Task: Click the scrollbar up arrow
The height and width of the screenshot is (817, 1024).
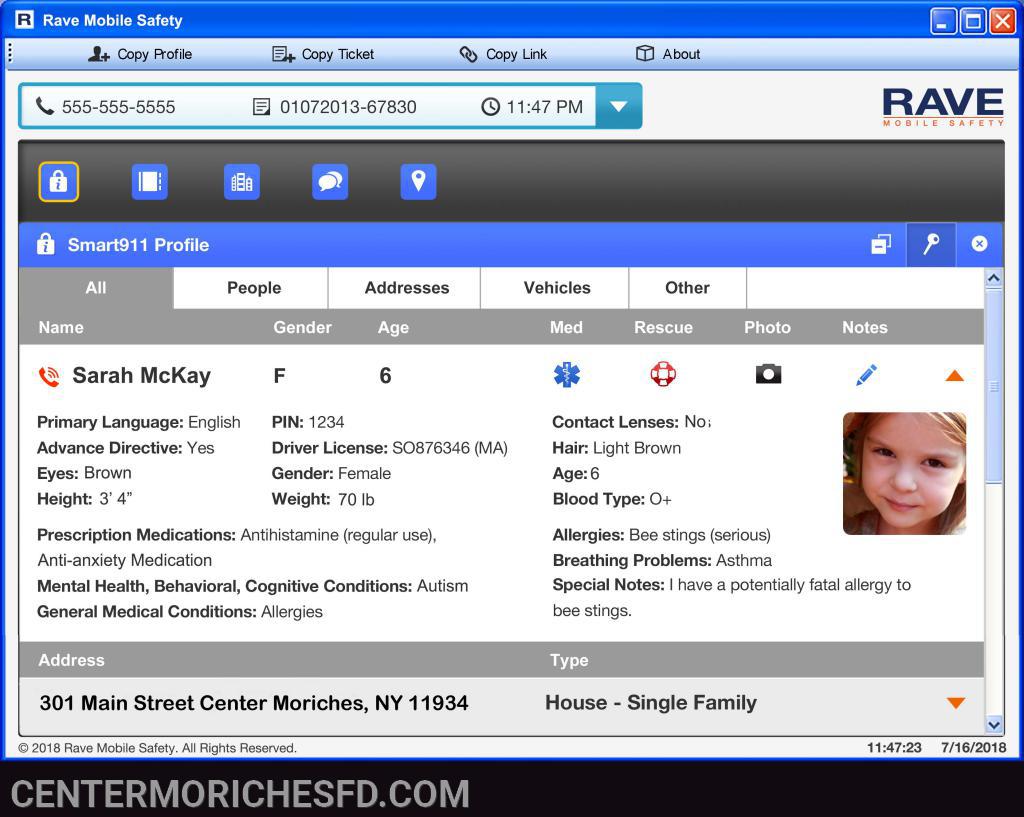Action: tap(993, 278)
